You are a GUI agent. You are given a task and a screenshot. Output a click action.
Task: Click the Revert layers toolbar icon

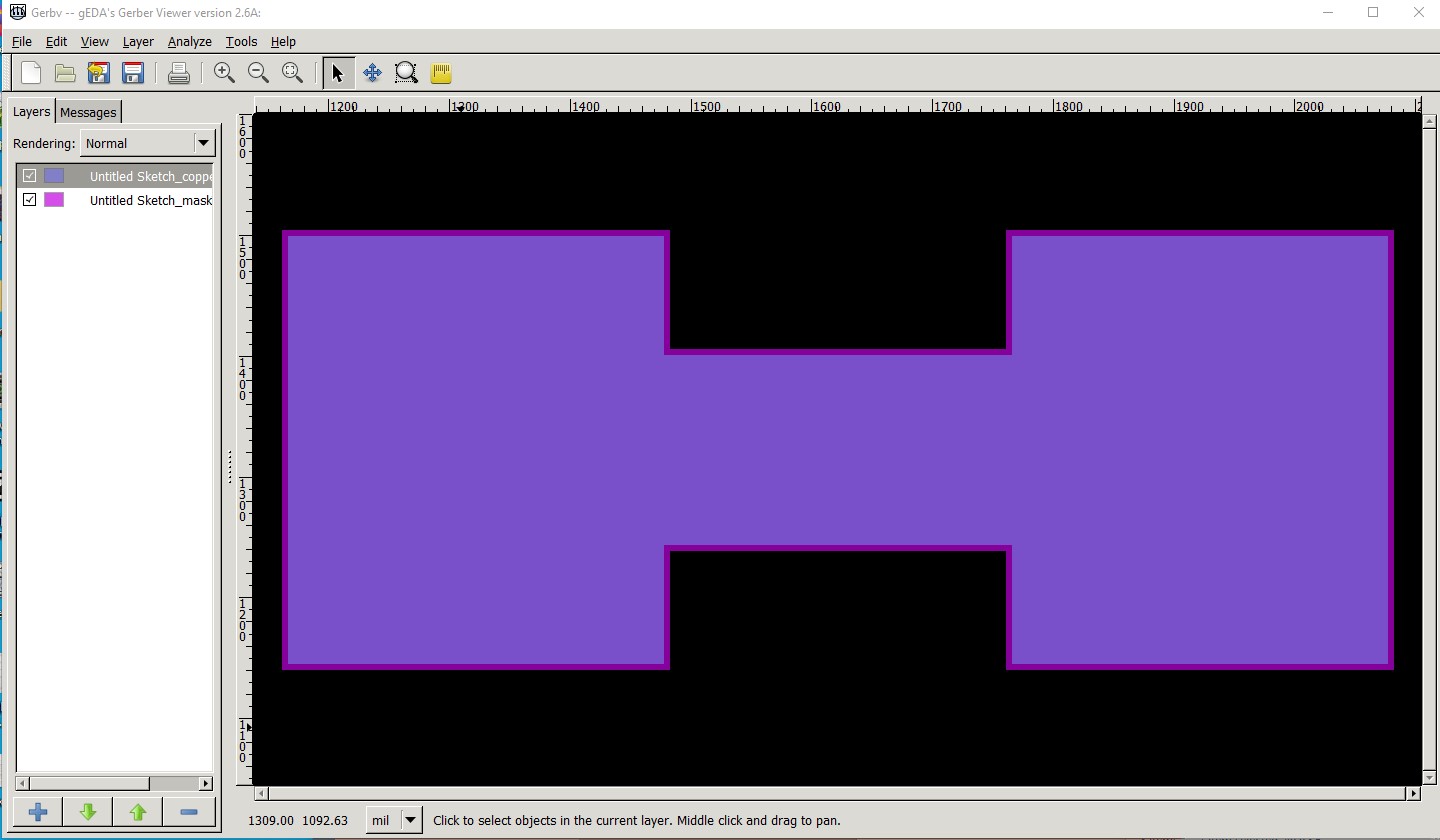pyautogui.click(x=98, y=73)
